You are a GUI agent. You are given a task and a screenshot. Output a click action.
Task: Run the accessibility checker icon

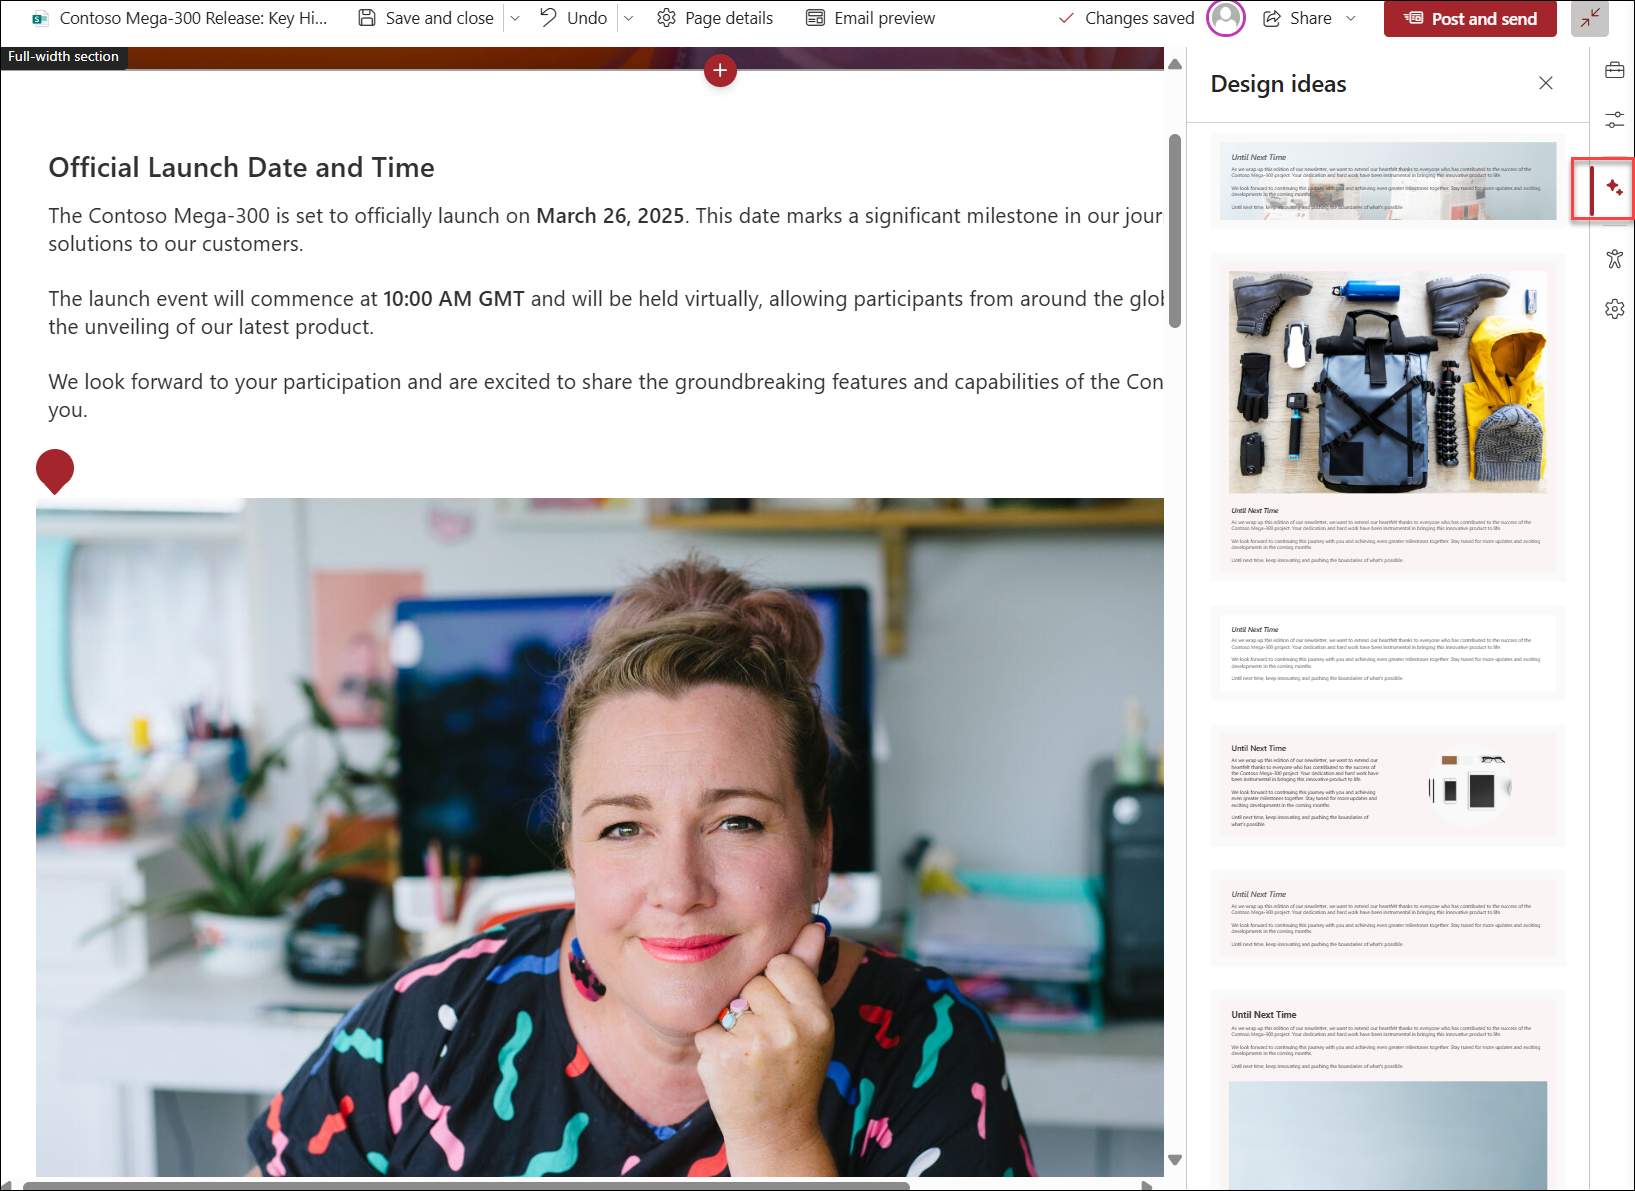(1615, 259)
